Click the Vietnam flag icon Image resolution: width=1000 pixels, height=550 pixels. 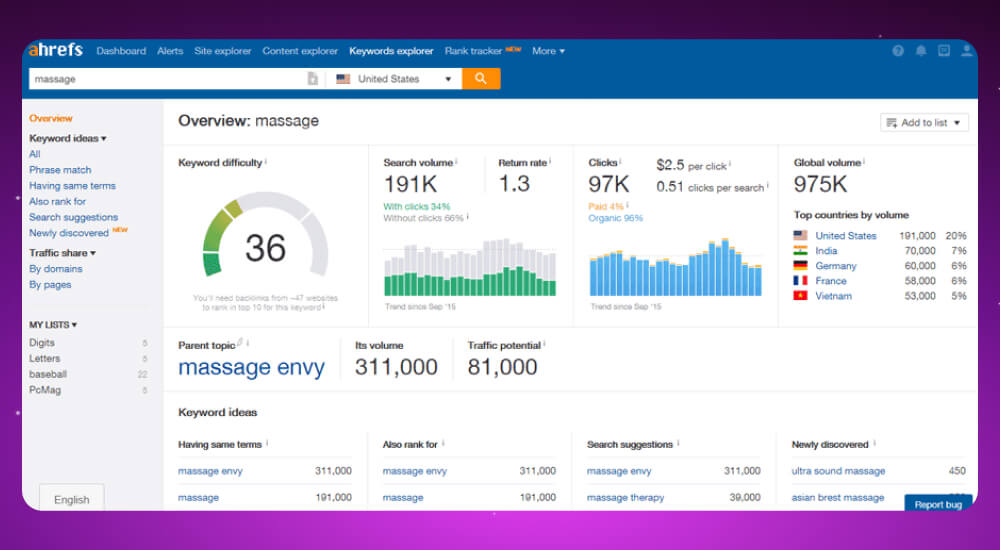(800, 295)
